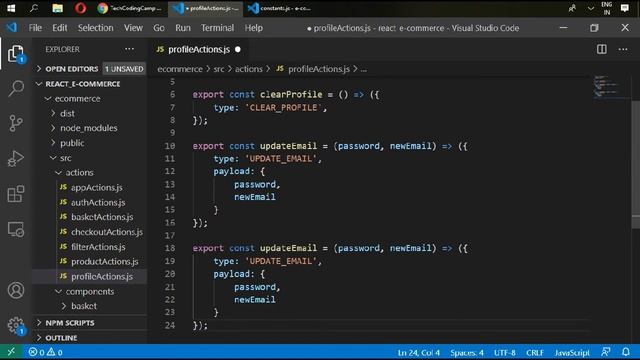Click the remote window status bar icon

point(11,352)
